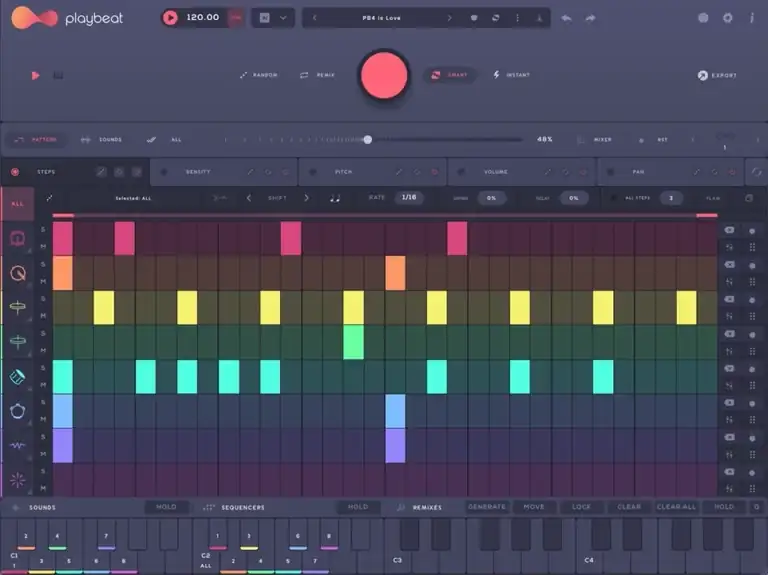Screen dimensions: 768x575
Task: Start playback with tempo play button
Action: tap(170, 18)
